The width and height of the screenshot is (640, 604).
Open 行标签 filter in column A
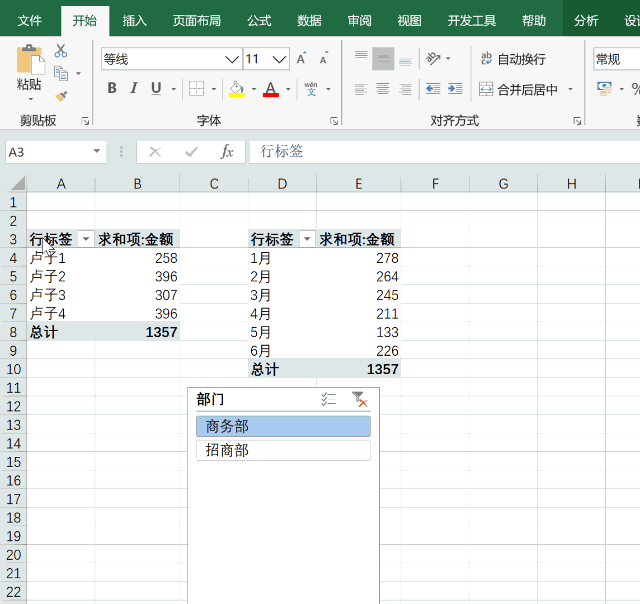coord(86,239)
